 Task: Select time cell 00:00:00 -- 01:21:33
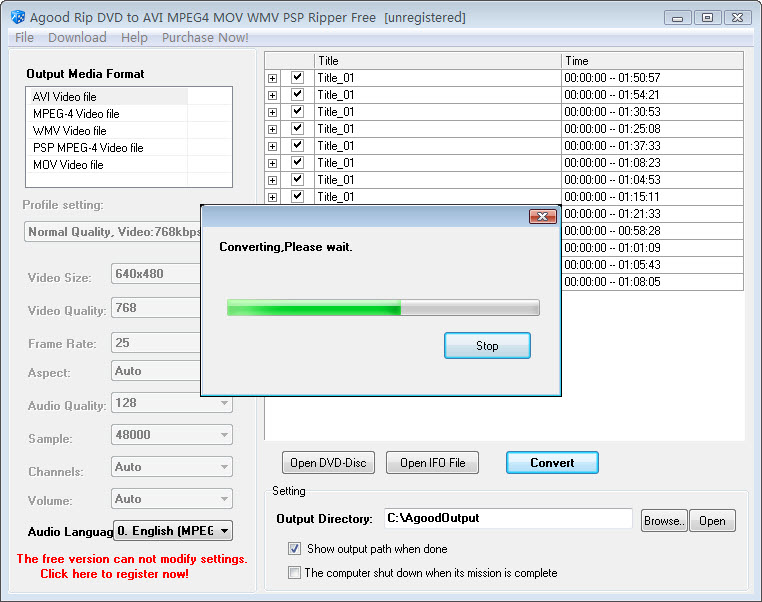click(652, 214)
